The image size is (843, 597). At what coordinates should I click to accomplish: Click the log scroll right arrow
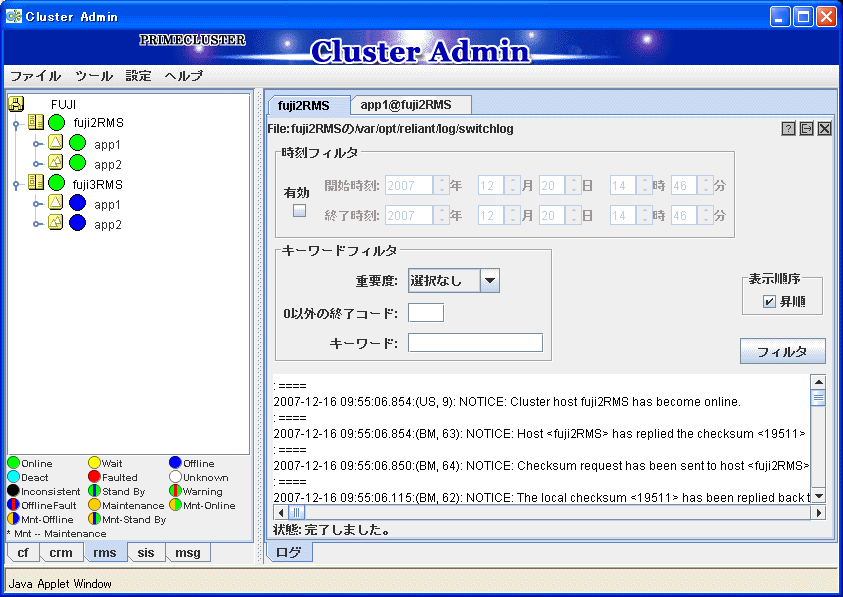pyautogui.click(x=818, y=513)
